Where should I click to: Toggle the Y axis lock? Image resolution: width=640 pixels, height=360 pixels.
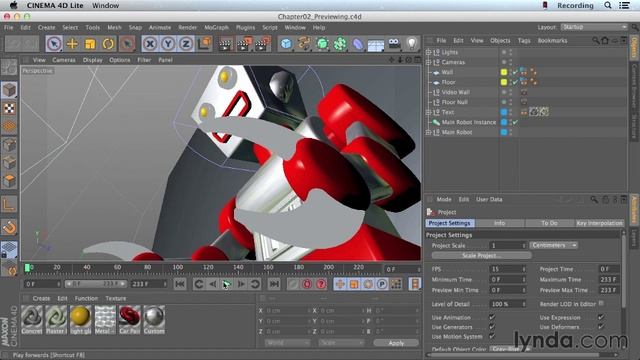coord(168,44)
